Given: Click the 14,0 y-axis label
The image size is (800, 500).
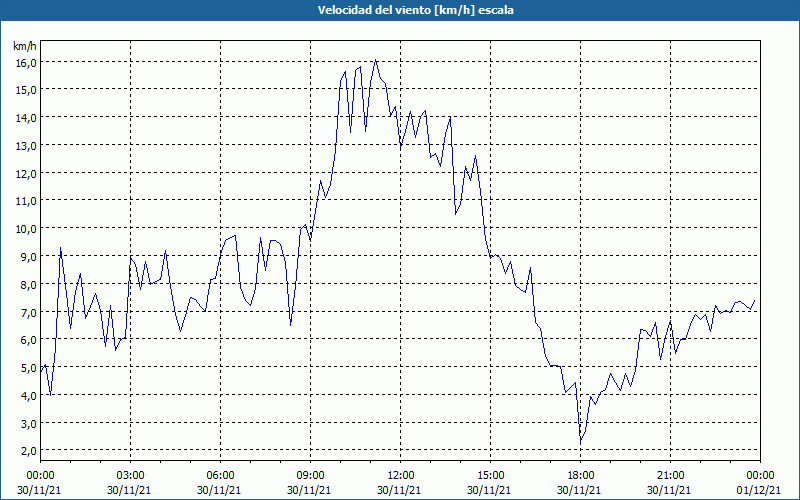Looking at the screenshot, I should click(26, 118).
